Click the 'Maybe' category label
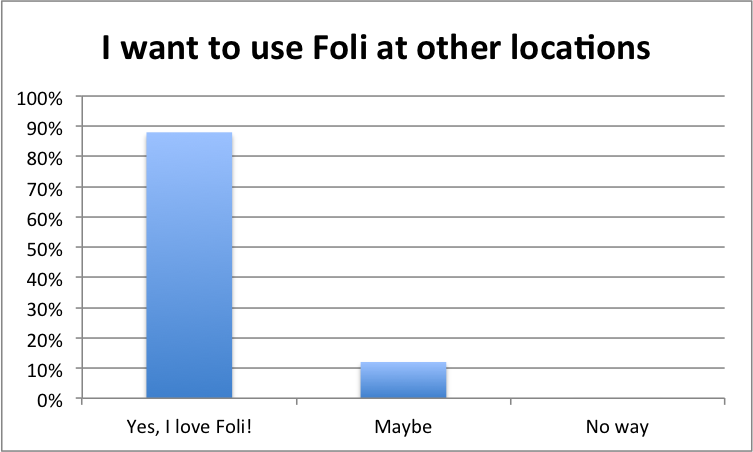 [403, 427]
